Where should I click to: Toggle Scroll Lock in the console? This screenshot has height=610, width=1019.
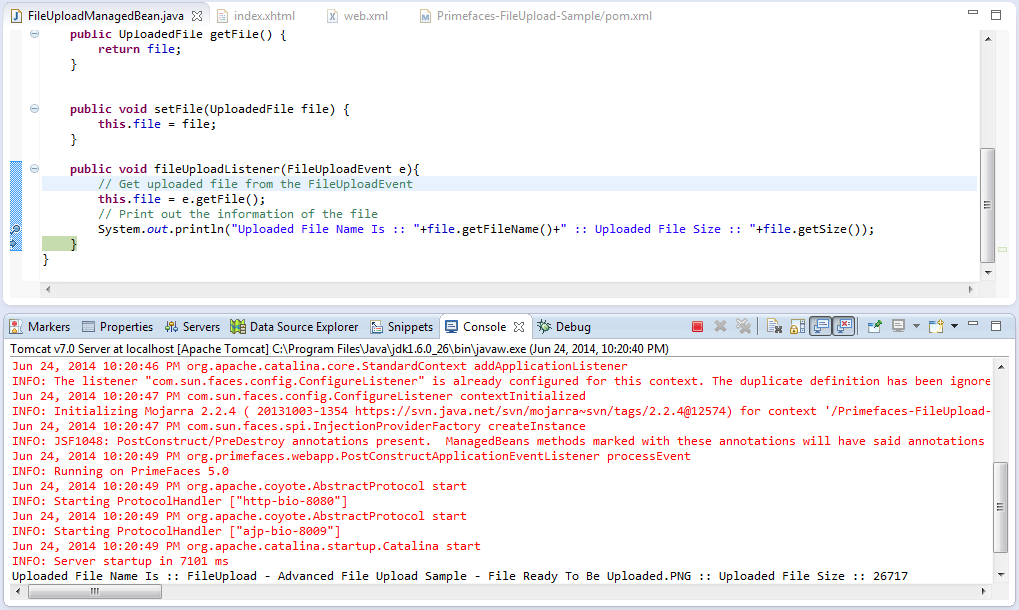tap(797, 327)
